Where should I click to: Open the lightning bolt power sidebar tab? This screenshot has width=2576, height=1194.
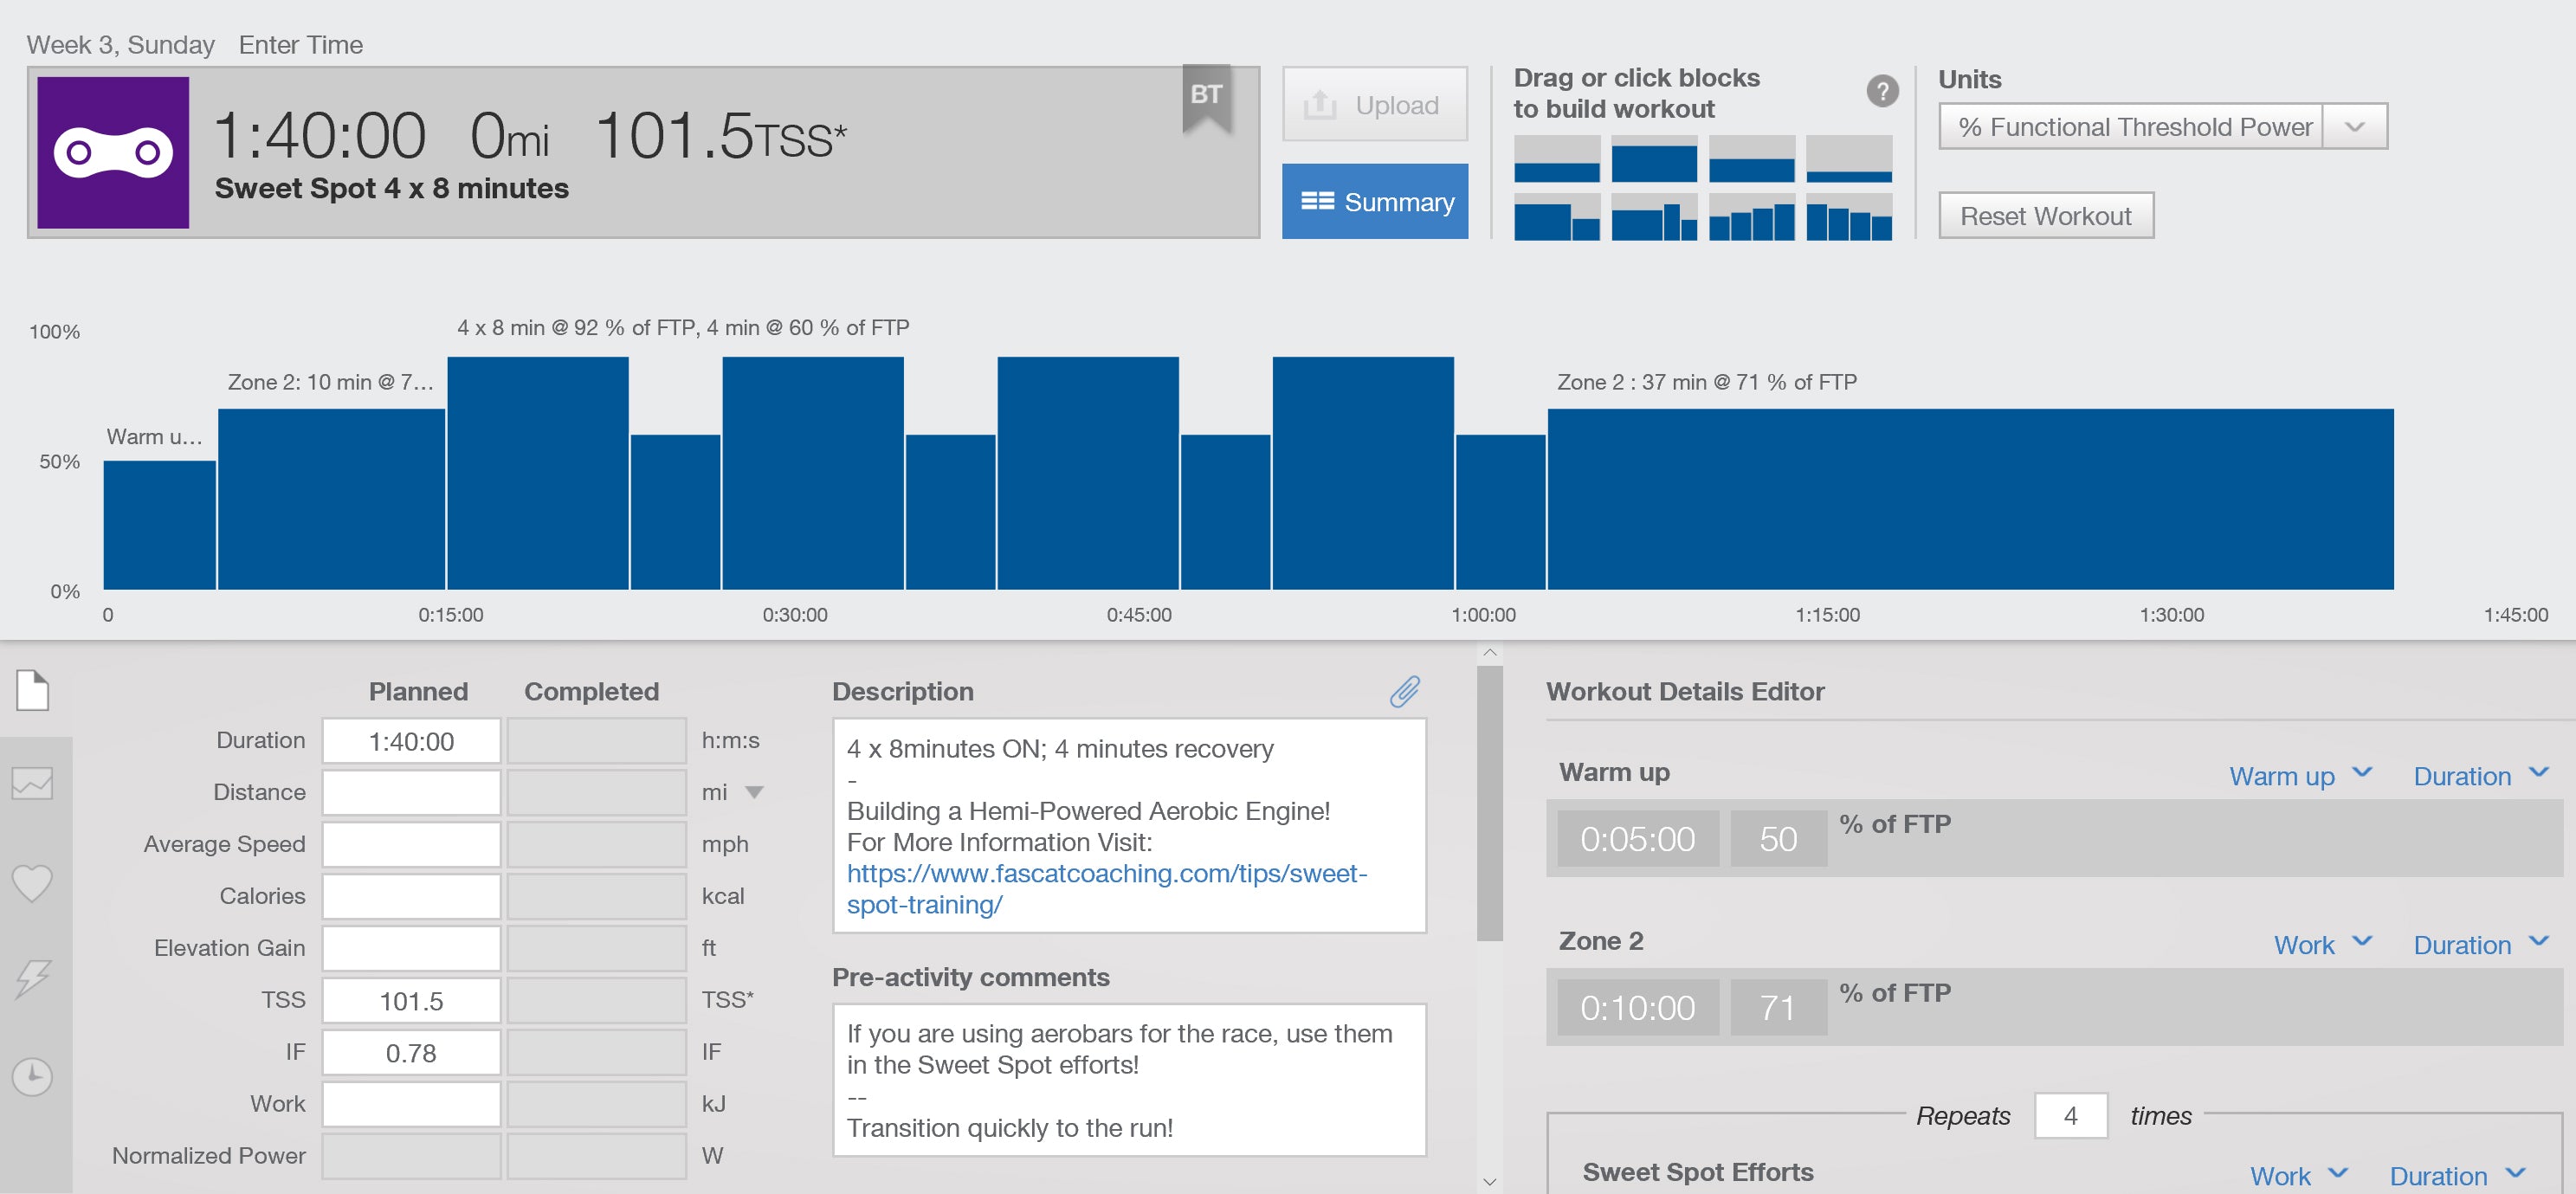[x=32, y=978]
